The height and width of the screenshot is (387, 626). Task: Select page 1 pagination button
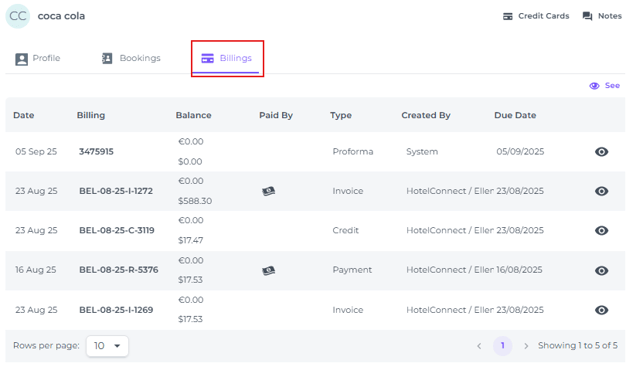click(502, 346)
